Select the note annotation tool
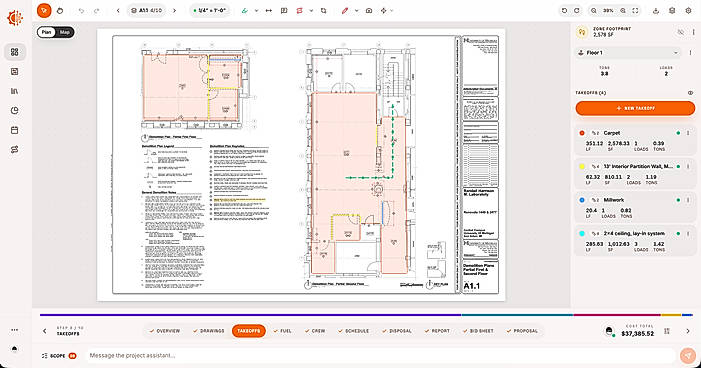 click(x=284, y=10)
